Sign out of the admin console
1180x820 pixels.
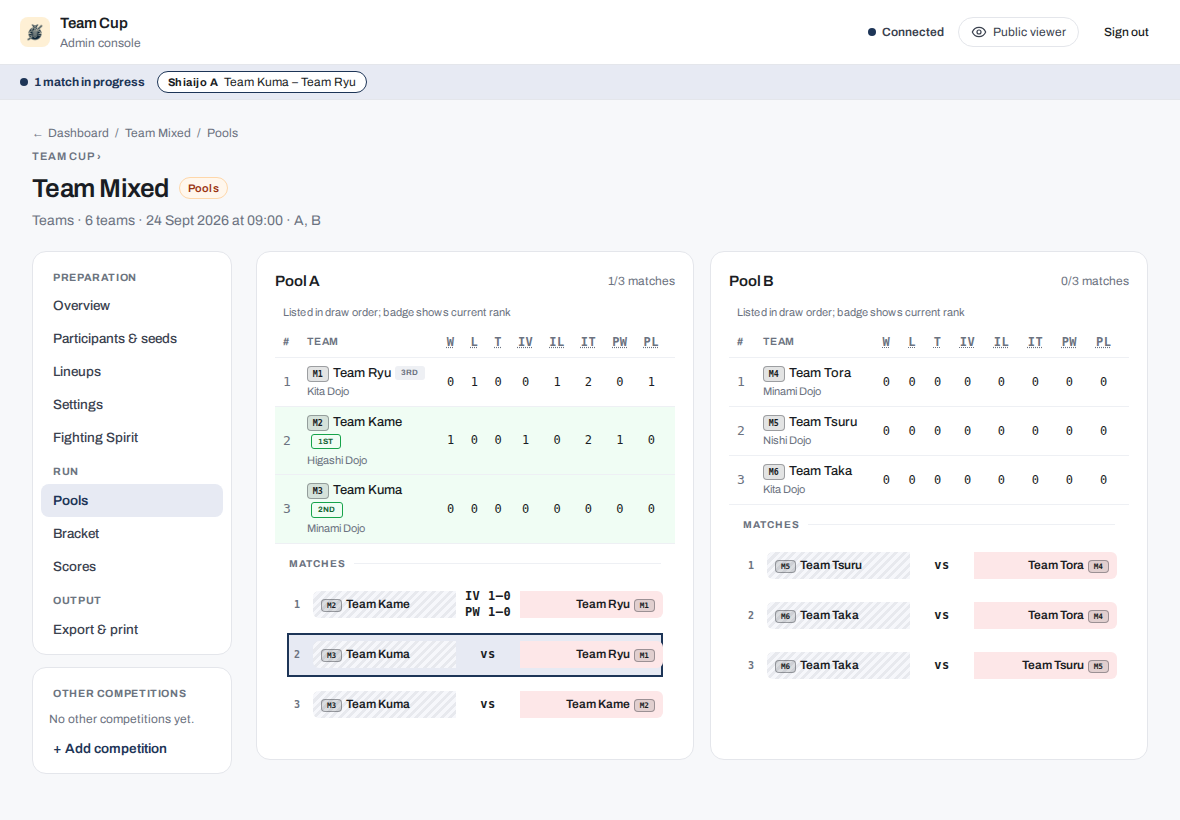(x=1126, y=32)
